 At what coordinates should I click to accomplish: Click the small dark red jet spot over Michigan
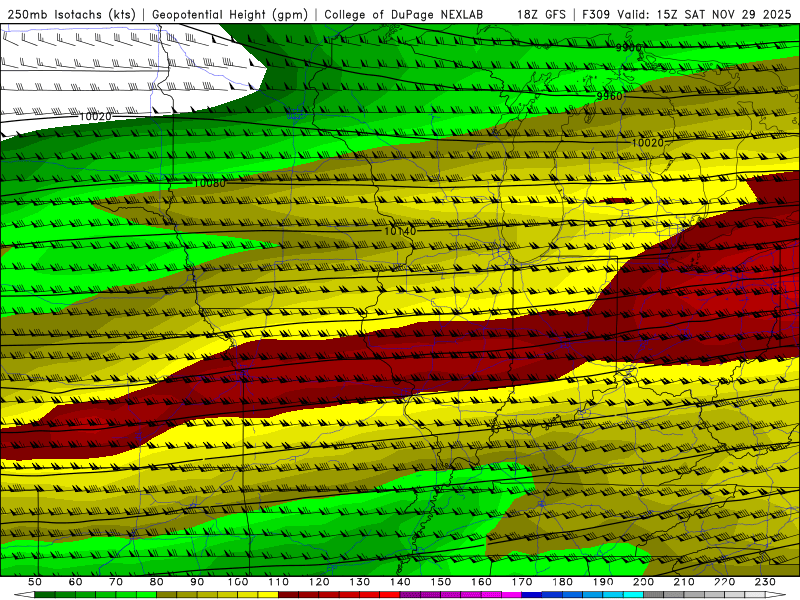618,201
